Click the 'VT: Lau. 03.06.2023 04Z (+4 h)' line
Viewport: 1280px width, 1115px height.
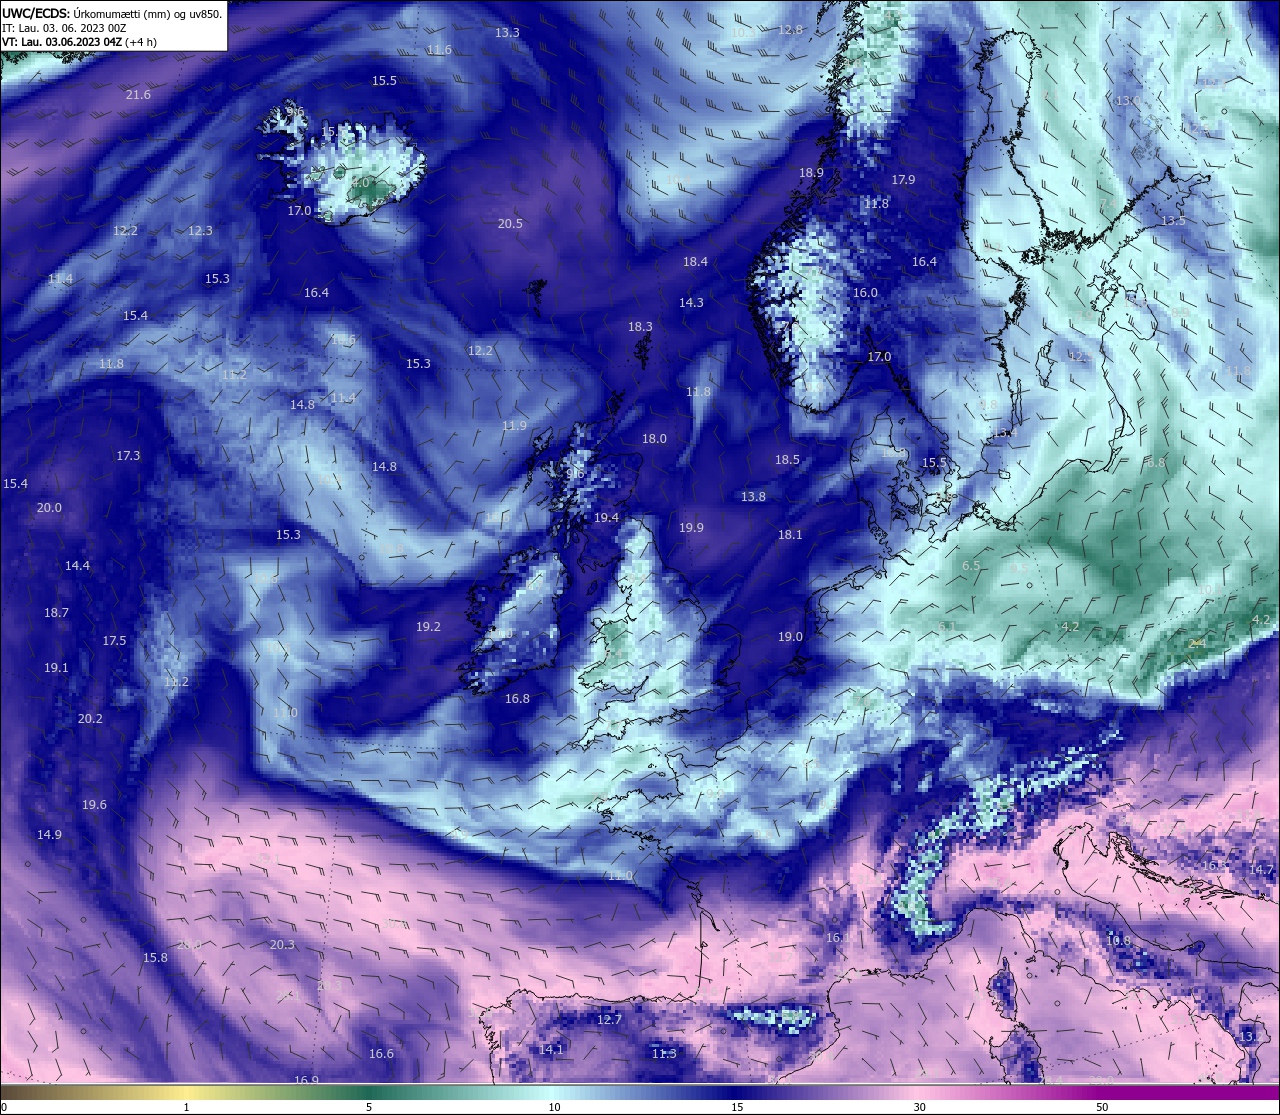point(79,42)
